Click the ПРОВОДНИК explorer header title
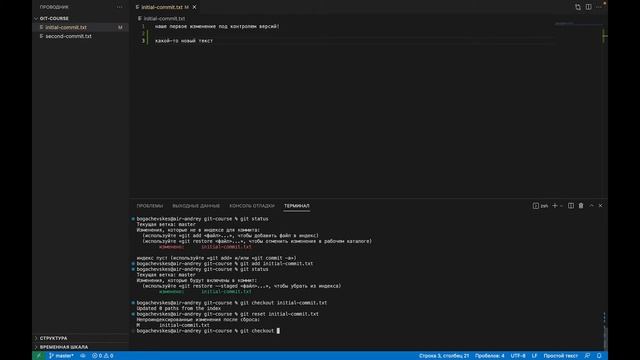Image resolution: width=640 pixels, height=360 pixels. point(54,7)
